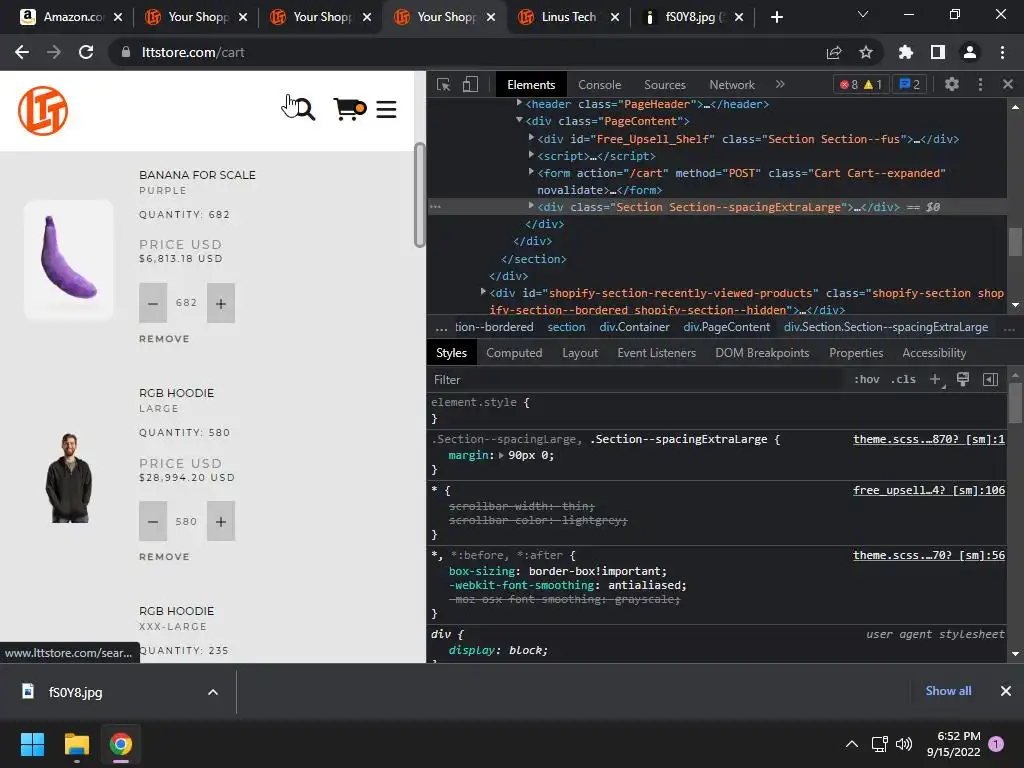
Task: Reload the lttstore cart page
Action: (86, 52)
